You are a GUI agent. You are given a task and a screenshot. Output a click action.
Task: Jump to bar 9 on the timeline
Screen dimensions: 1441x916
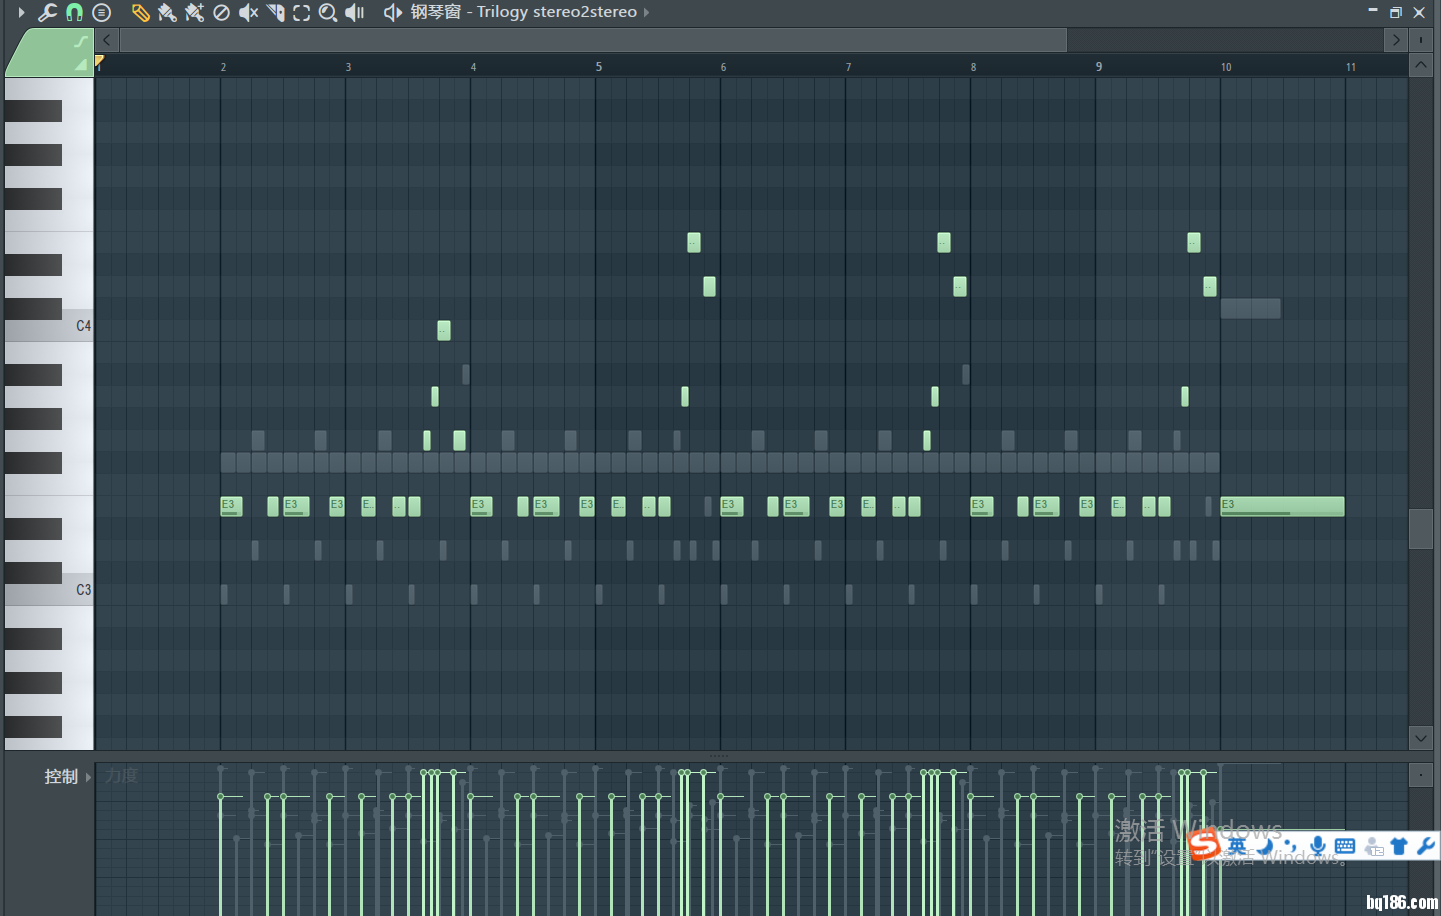click(x=1098, y=67)
